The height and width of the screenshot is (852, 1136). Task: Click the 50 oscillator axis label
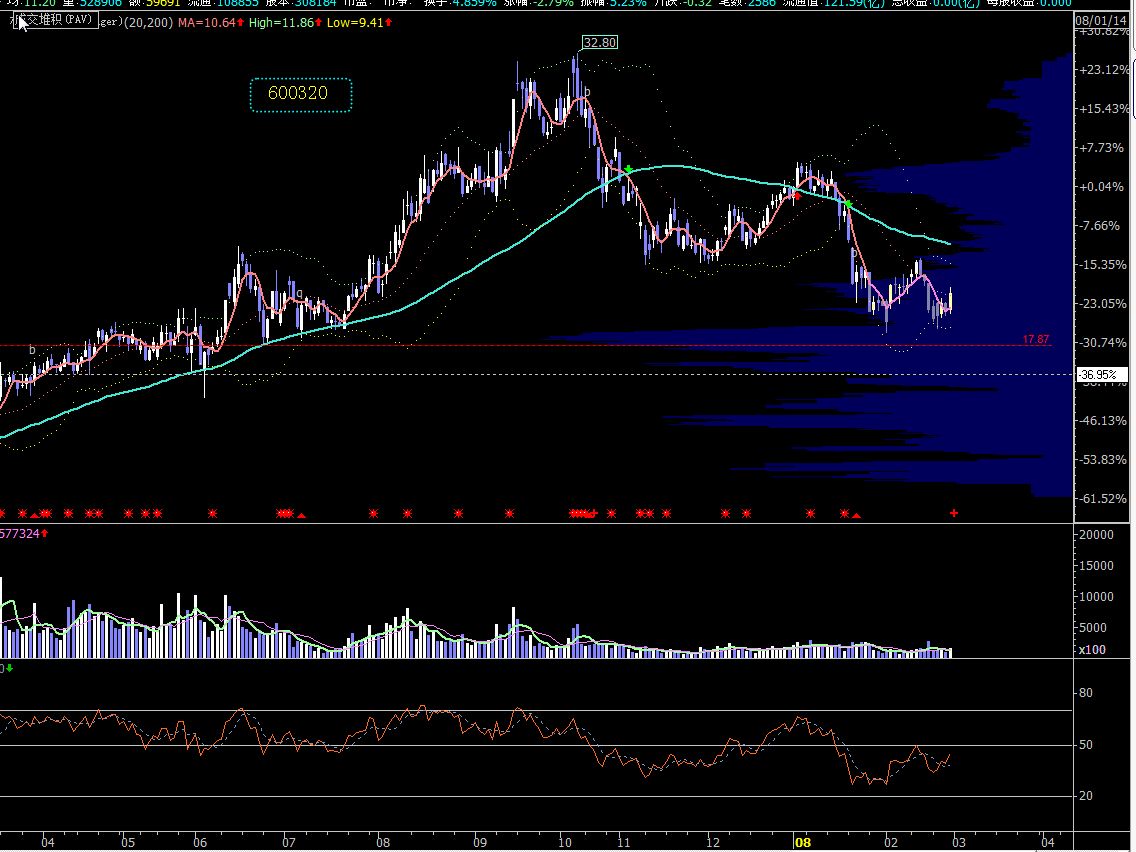click(x=1085, y=745)
